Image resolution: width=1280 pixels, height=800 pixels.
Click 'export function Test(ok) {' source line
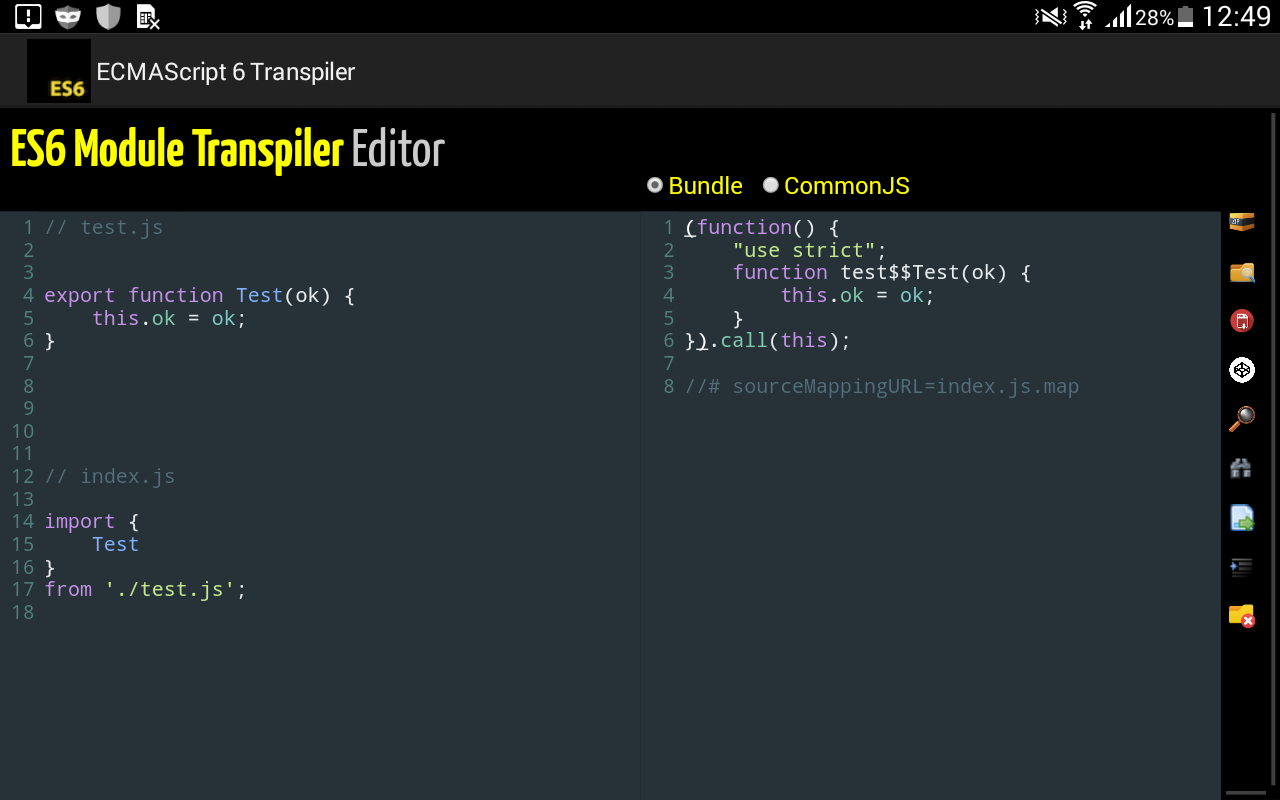coord(200,295)
